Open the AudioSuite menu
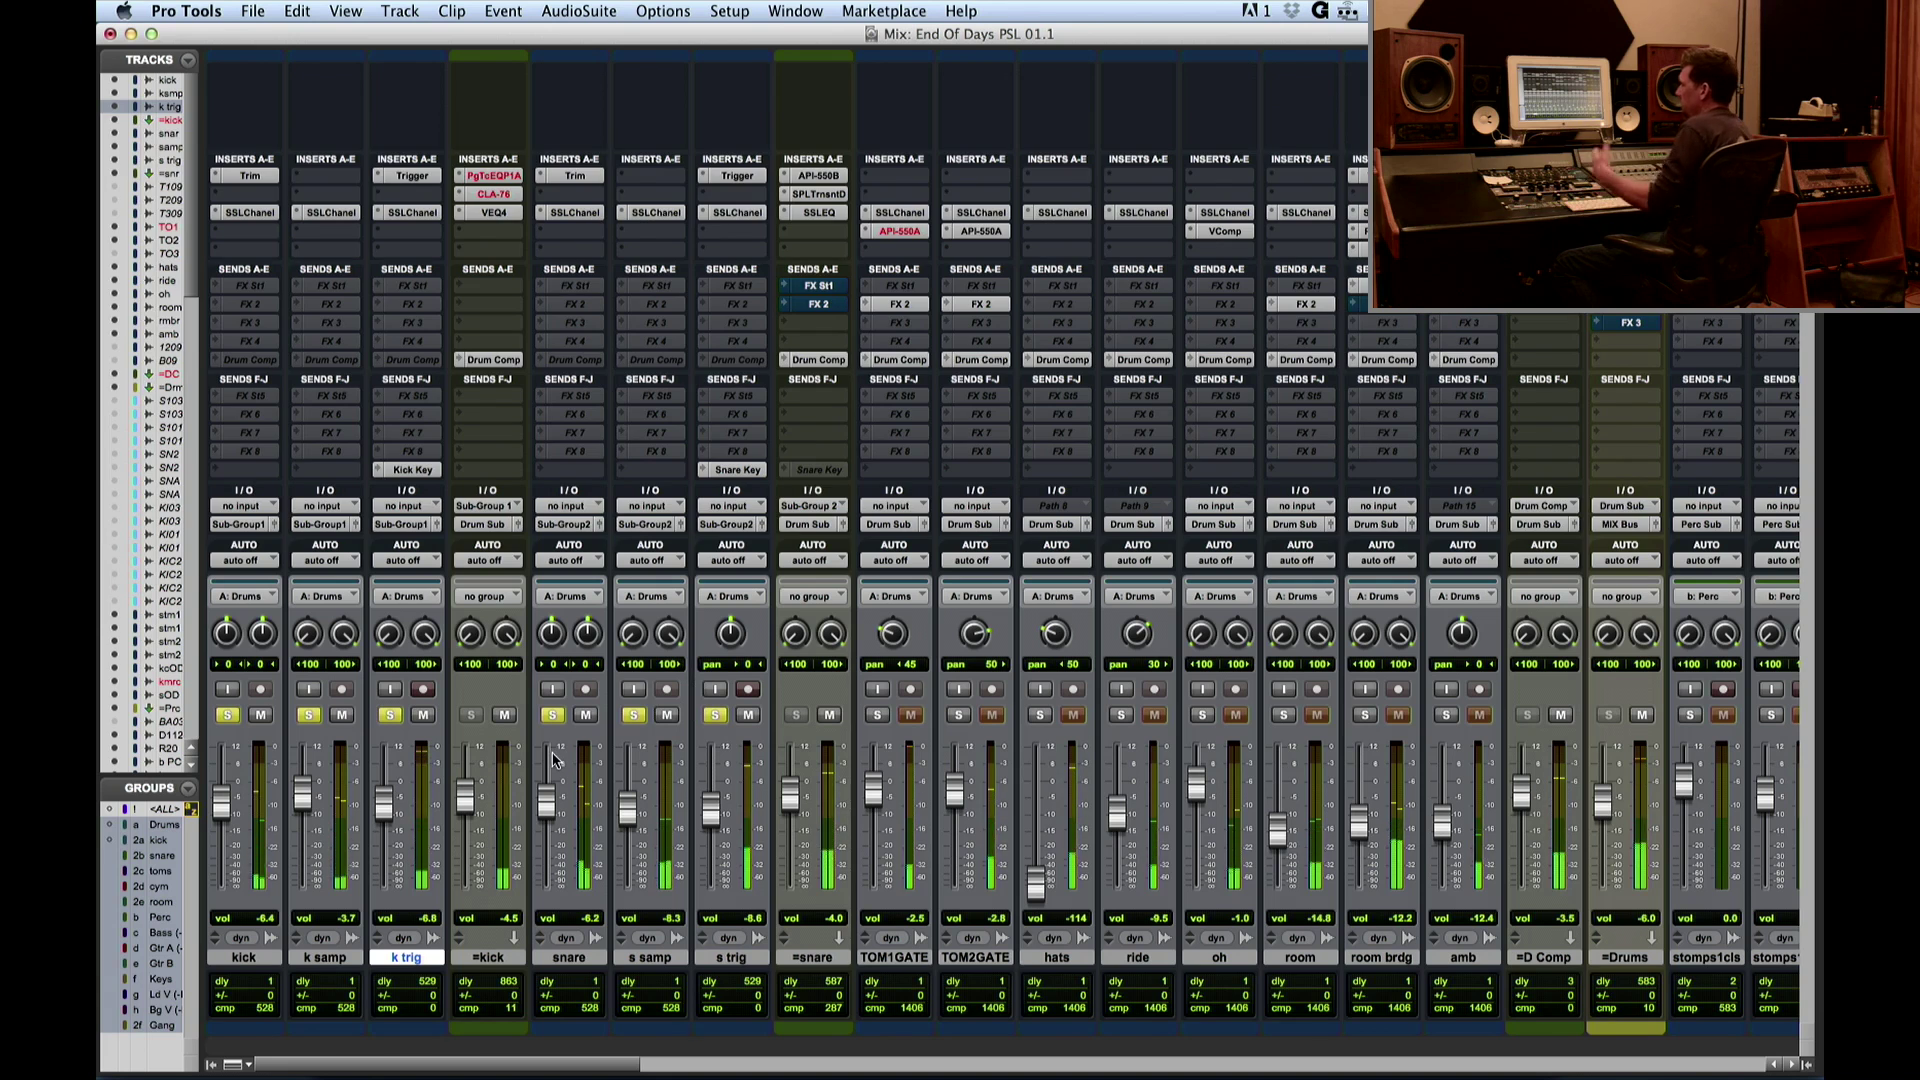Image resolution: width=1920 pixels, height=1080 pixels. tap(579, 11)
